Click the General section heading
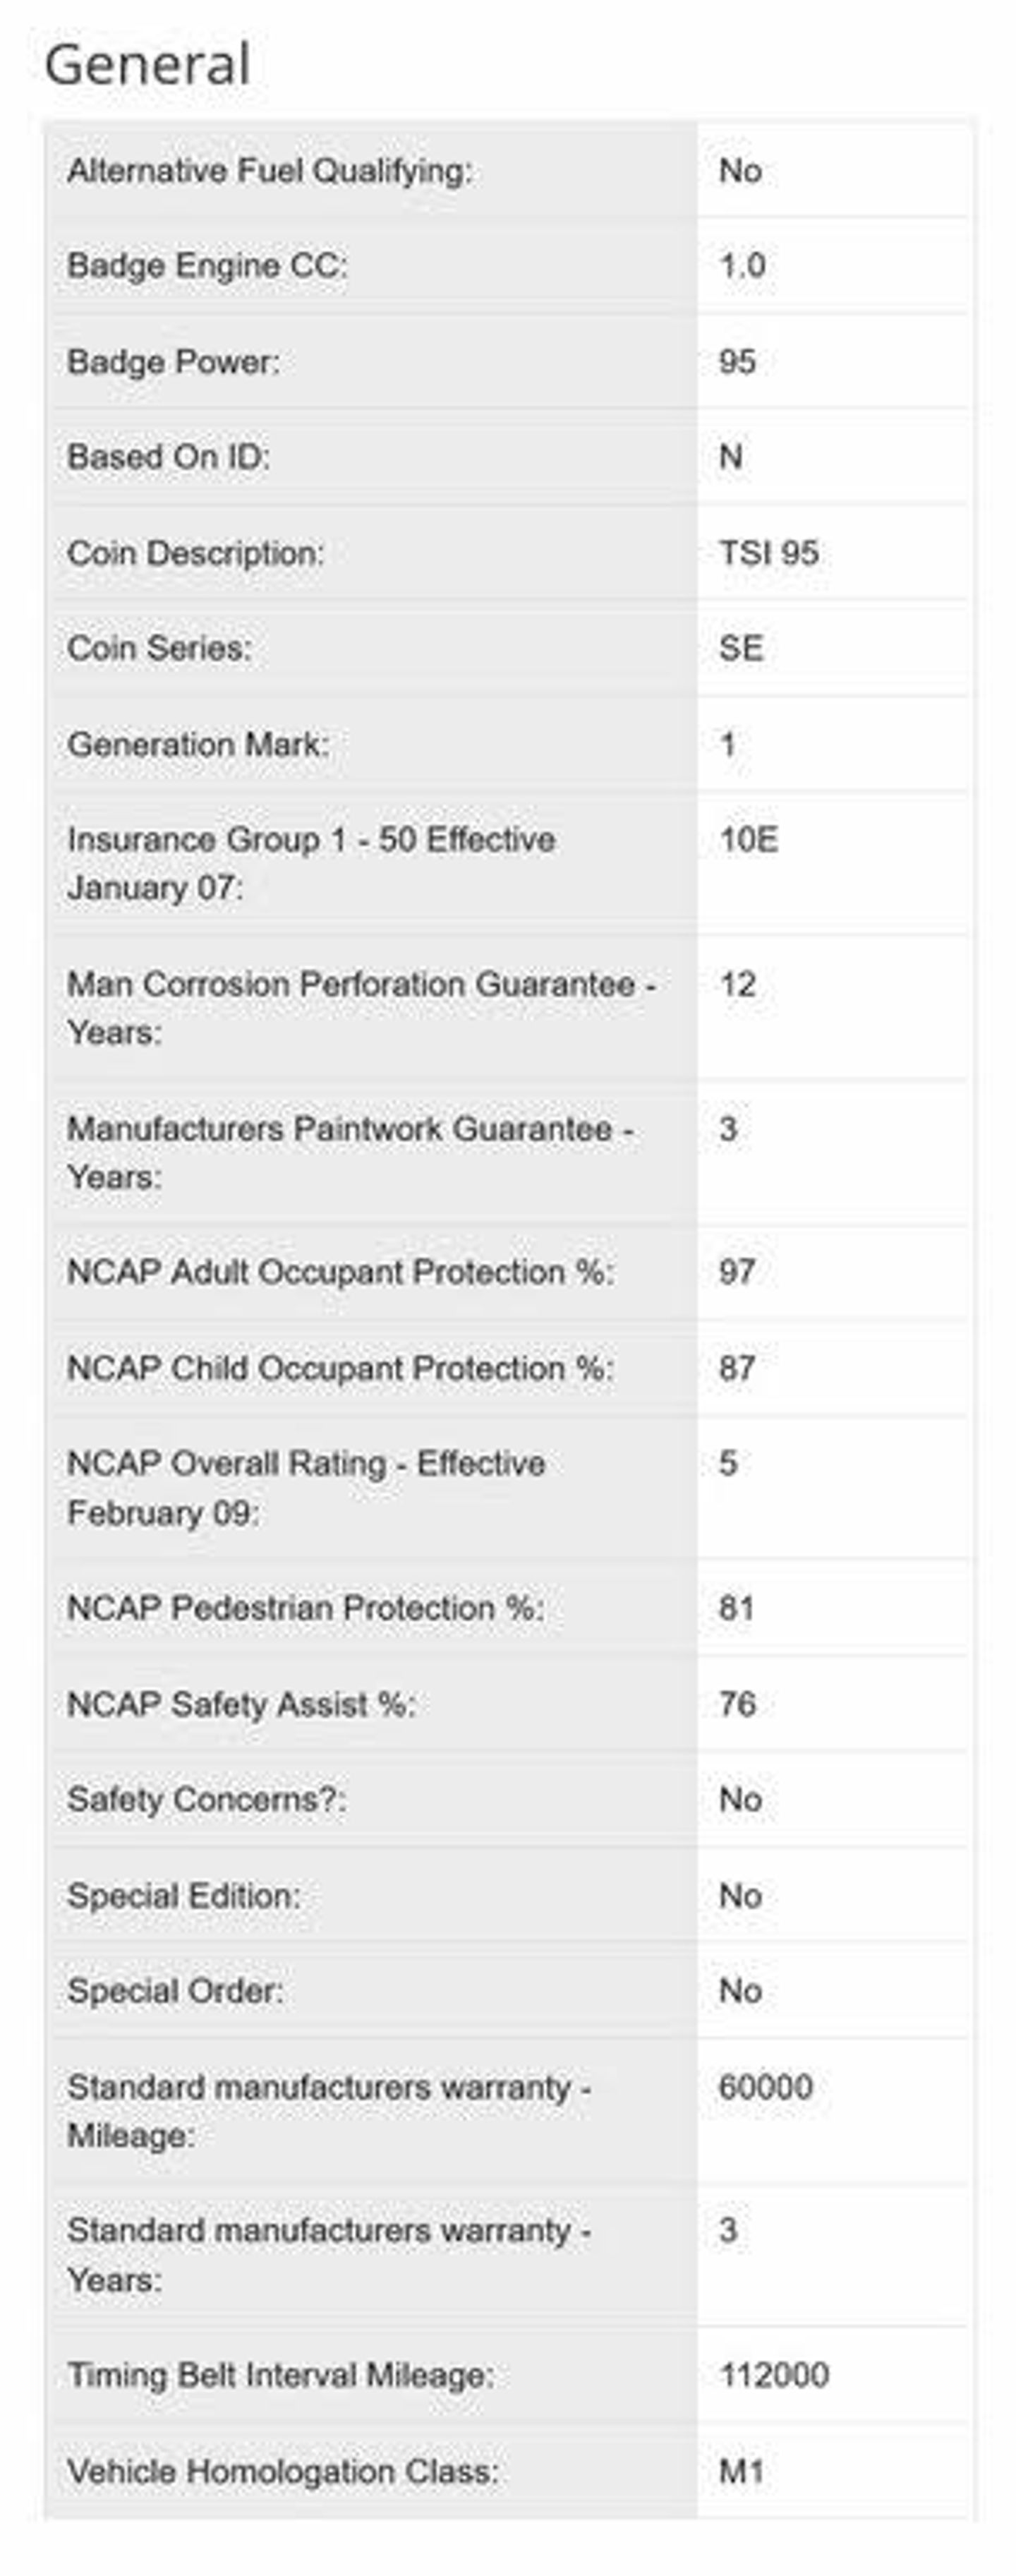Image resolution: width=1016 pixels, height=2576 pixels. point(147,65)
